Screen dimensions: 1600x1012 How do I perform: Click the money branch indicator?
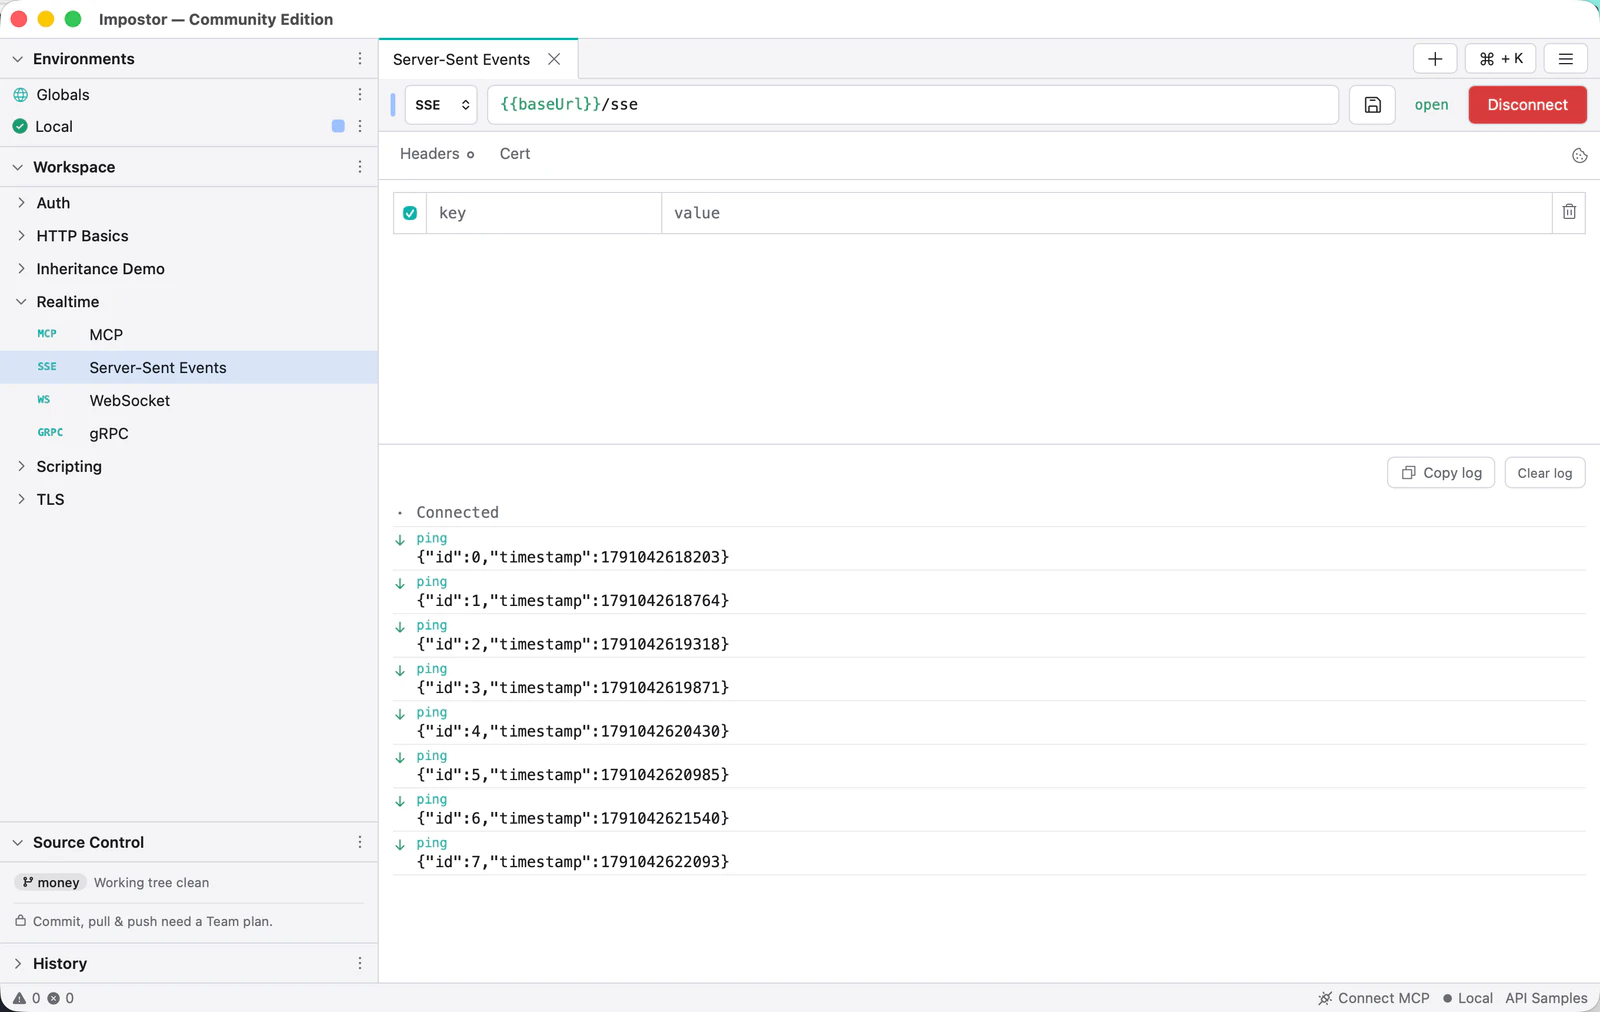point(50,882)
